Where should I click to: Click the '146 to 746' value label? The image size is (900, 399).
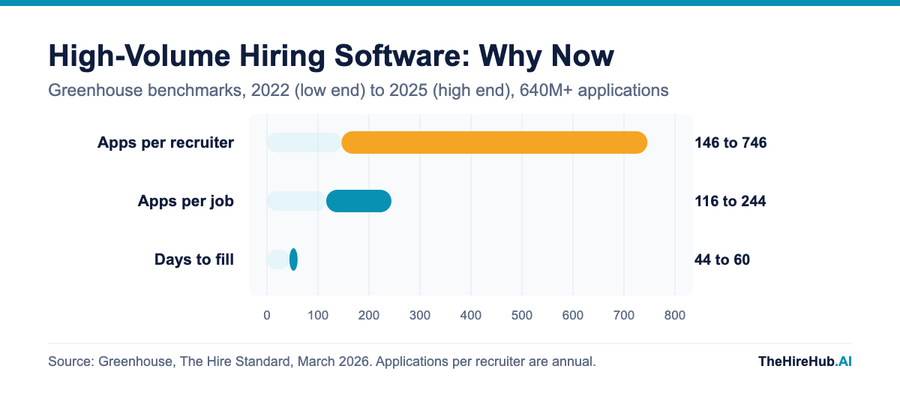tap(730, 143)
